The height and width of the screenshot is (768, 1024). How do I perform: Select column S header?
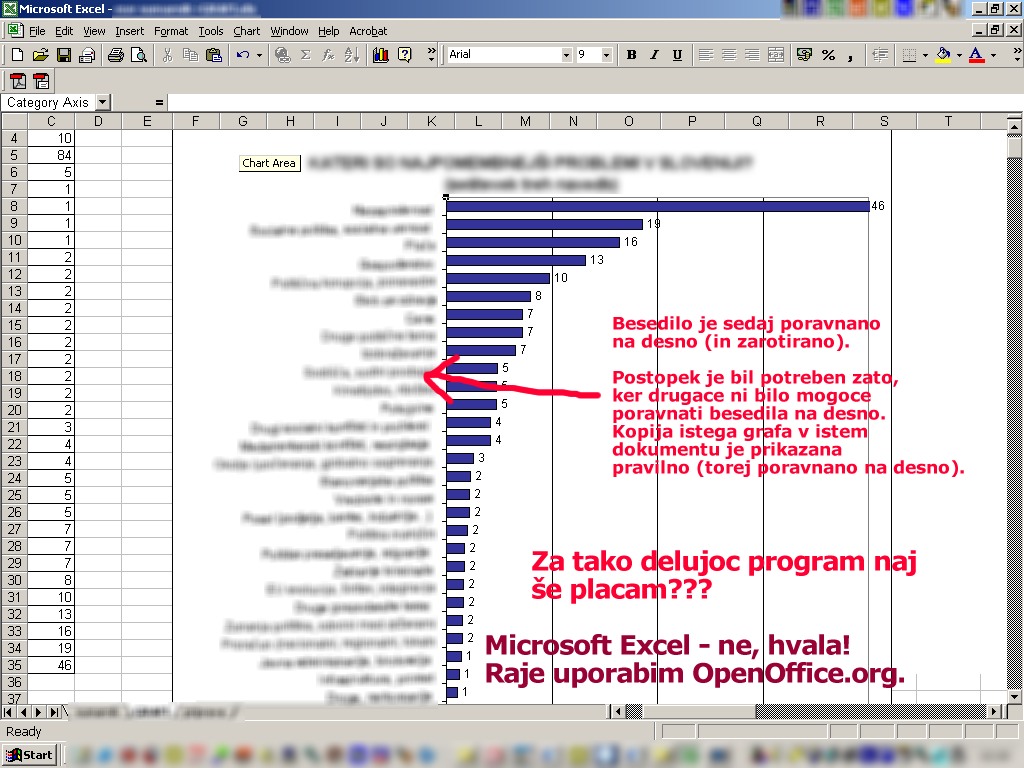(884, 121)
